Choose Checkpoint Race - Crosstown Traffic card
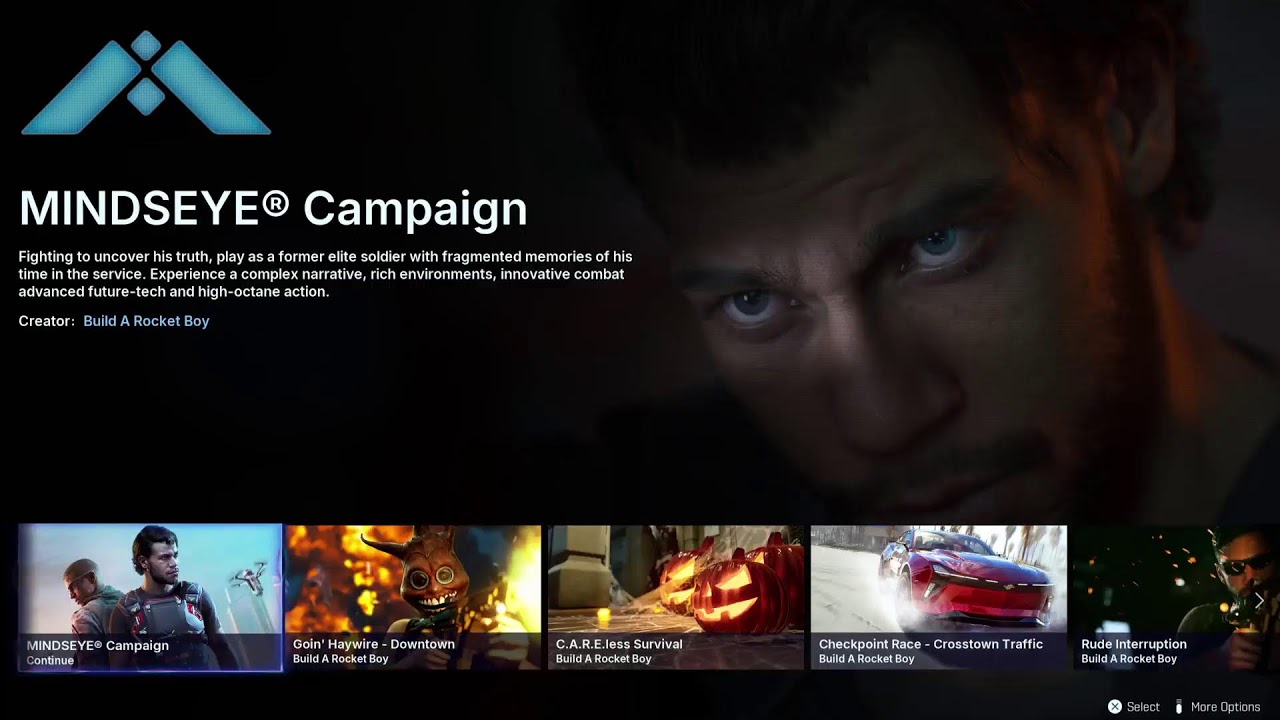The width and height of the screenshot is (1280, 720). click(x=939, y=597)
